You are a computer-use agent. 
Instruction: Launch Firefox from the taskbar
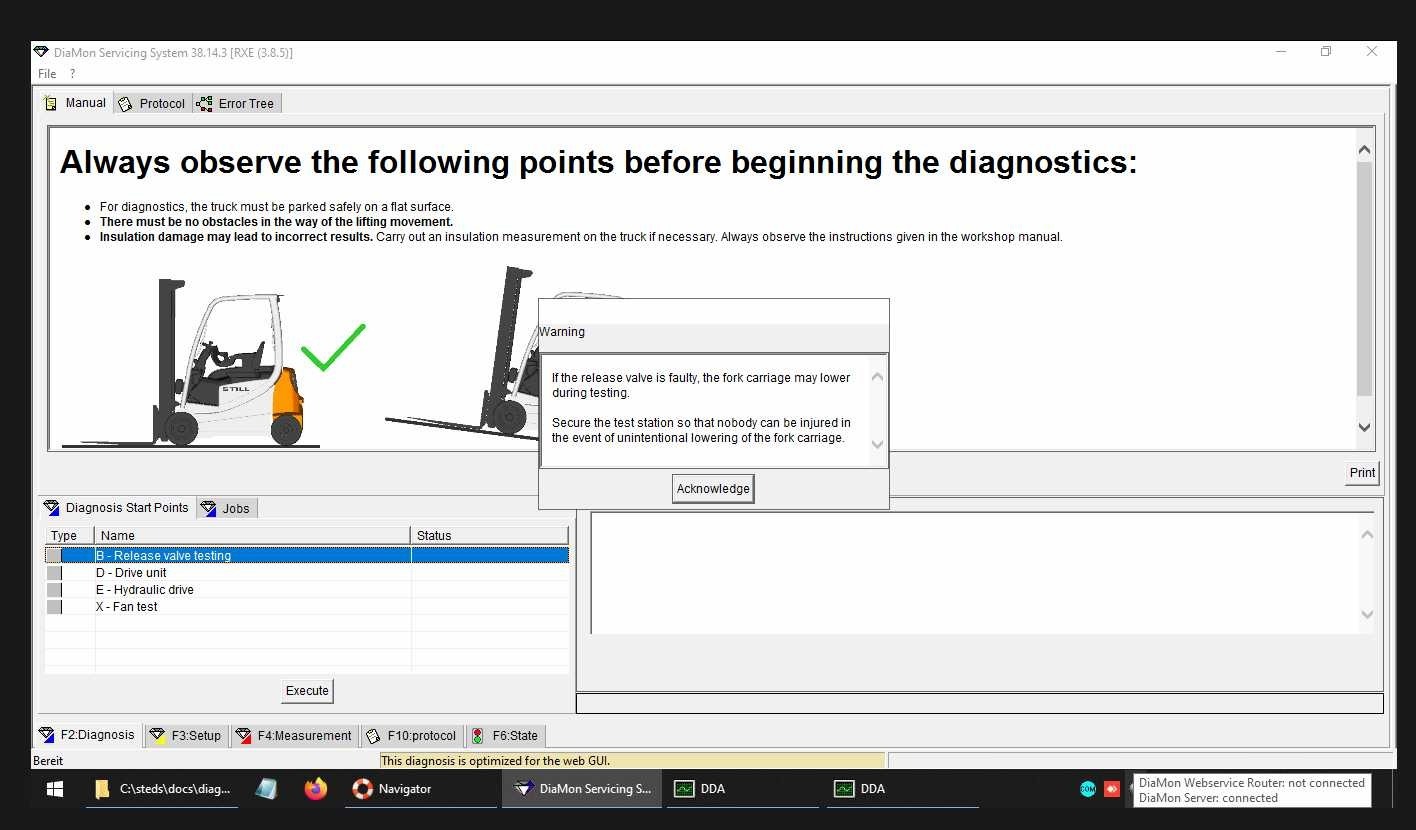click(316, 789)
